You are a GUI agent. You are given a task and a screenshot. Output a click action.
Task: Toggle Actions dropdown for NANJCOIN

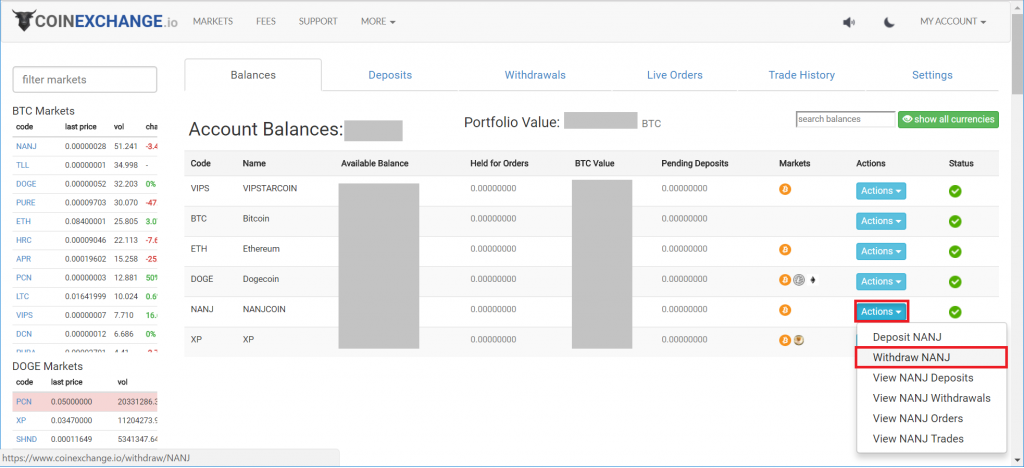(881, 311)
